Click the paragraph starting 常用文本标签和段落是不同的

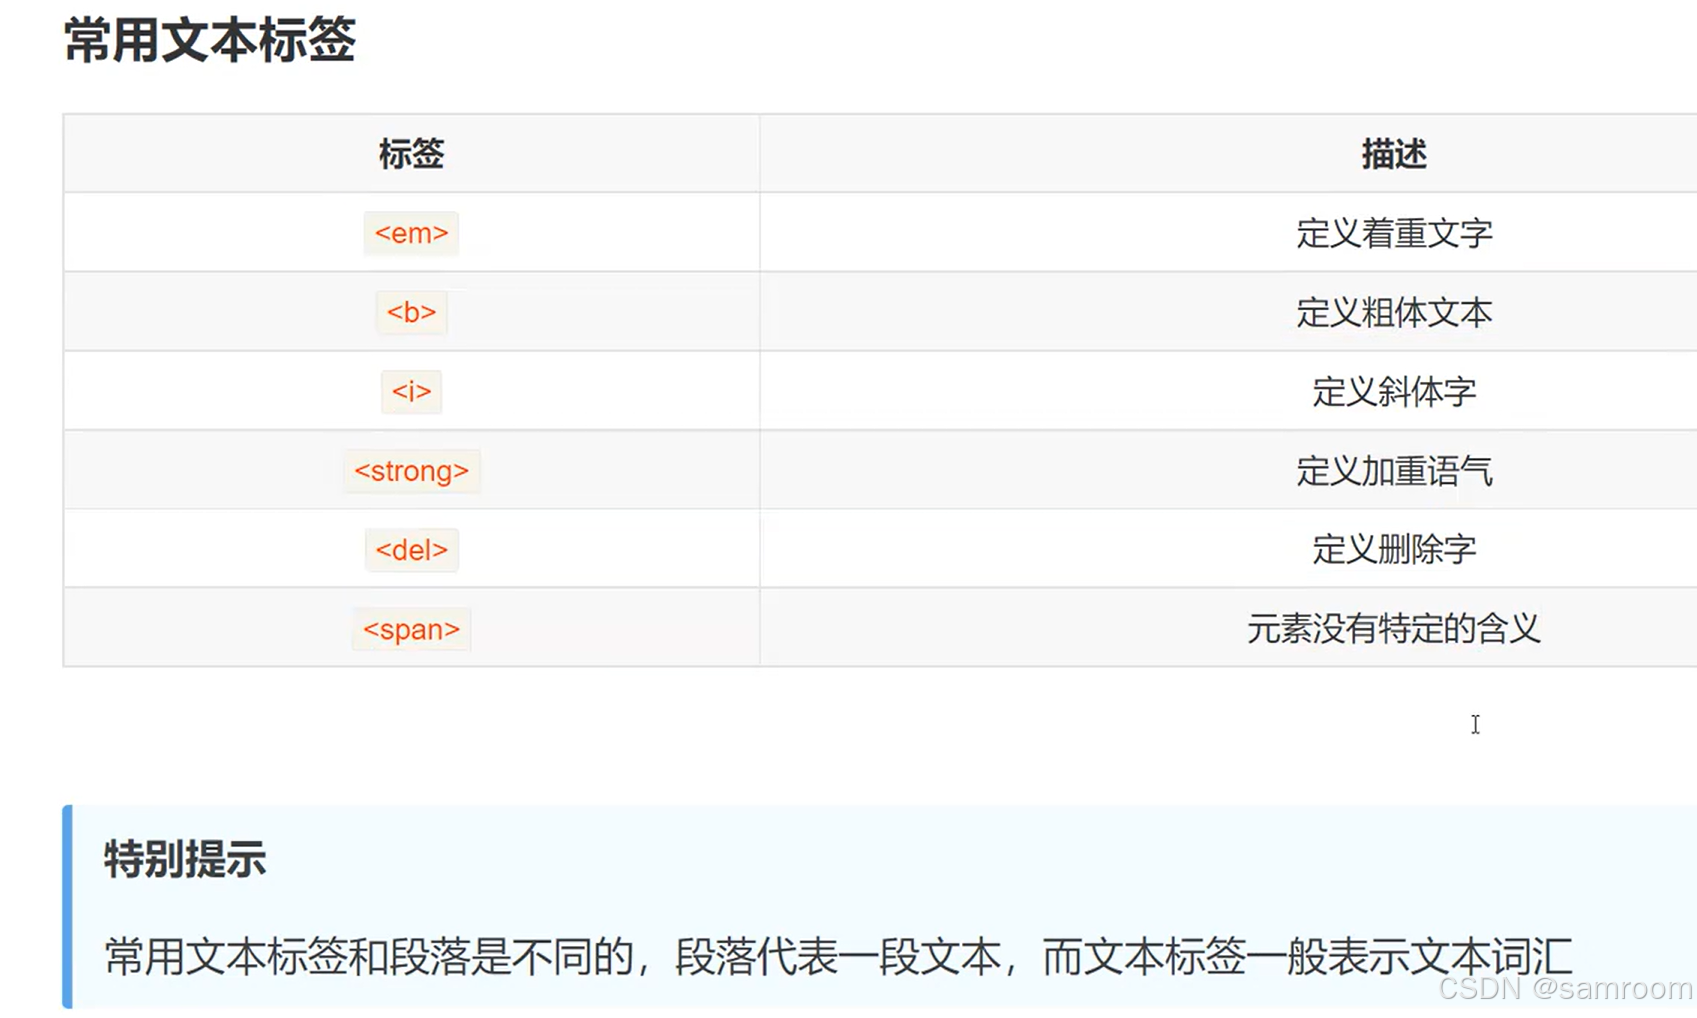click(838, 957)
